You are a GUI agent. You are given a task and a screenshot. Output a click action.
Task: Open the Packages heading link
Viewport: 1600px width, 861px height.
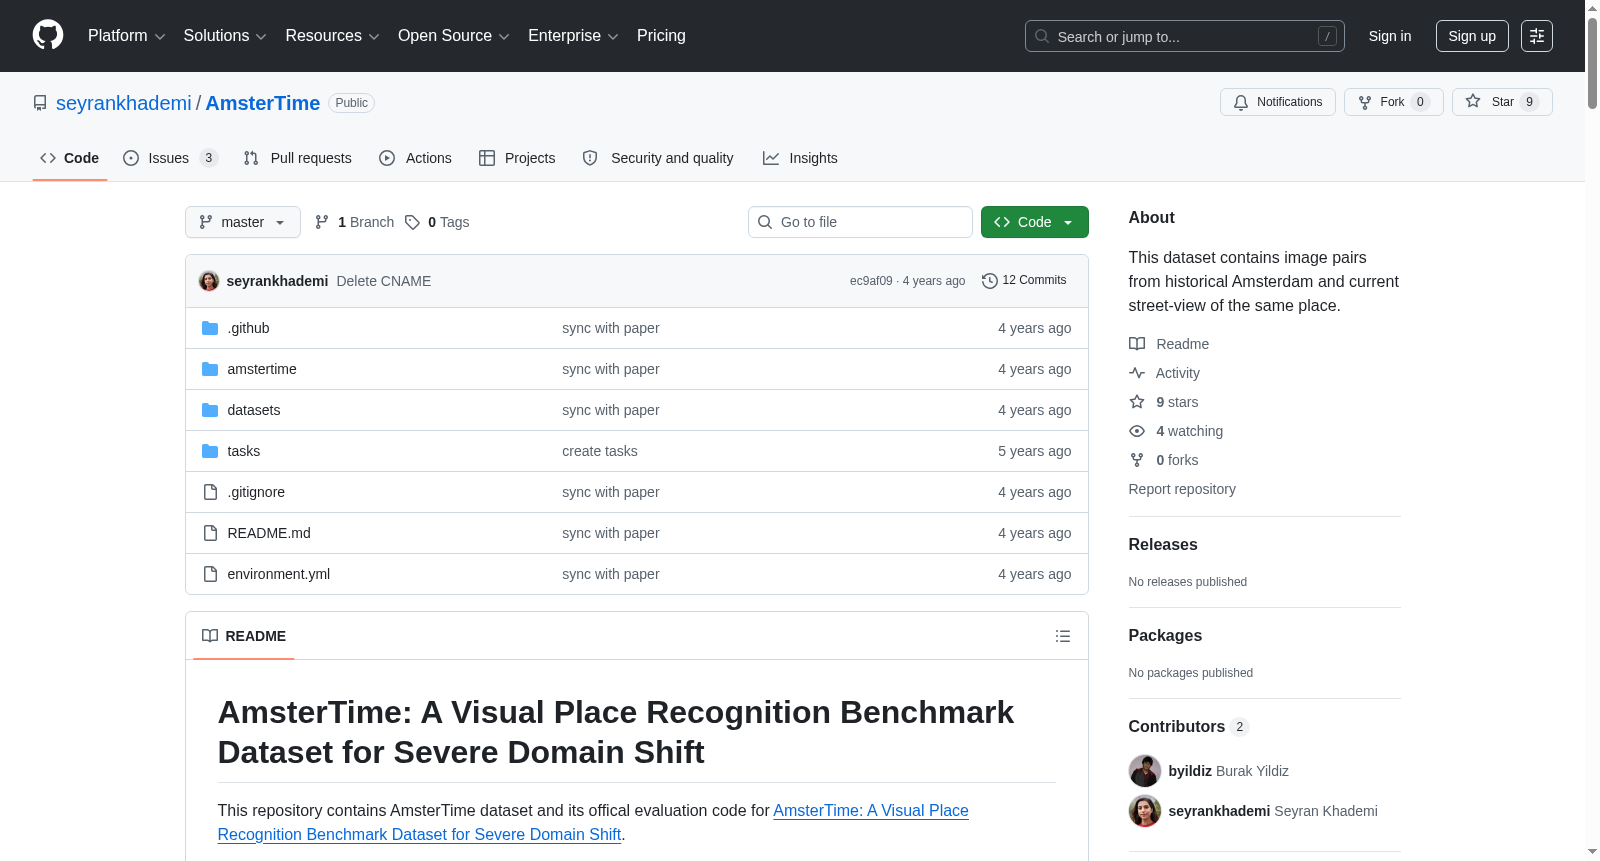pyautogui.click(x=1165, y=636)
